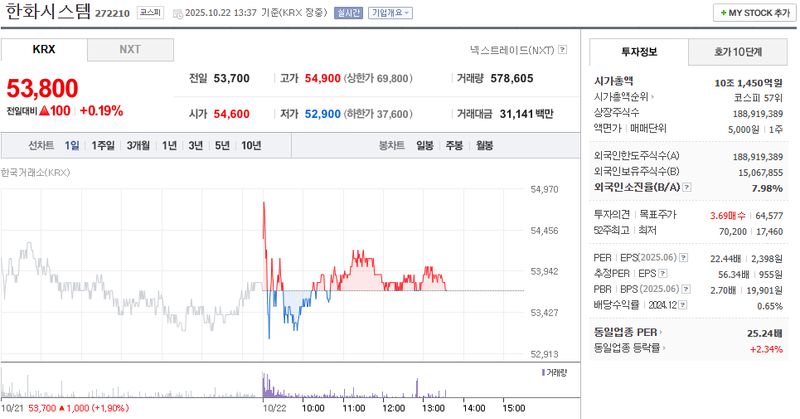The image size is (800, 419).
Task: Open help icon for BPS(2025.06)
Action: pos(686,289)
